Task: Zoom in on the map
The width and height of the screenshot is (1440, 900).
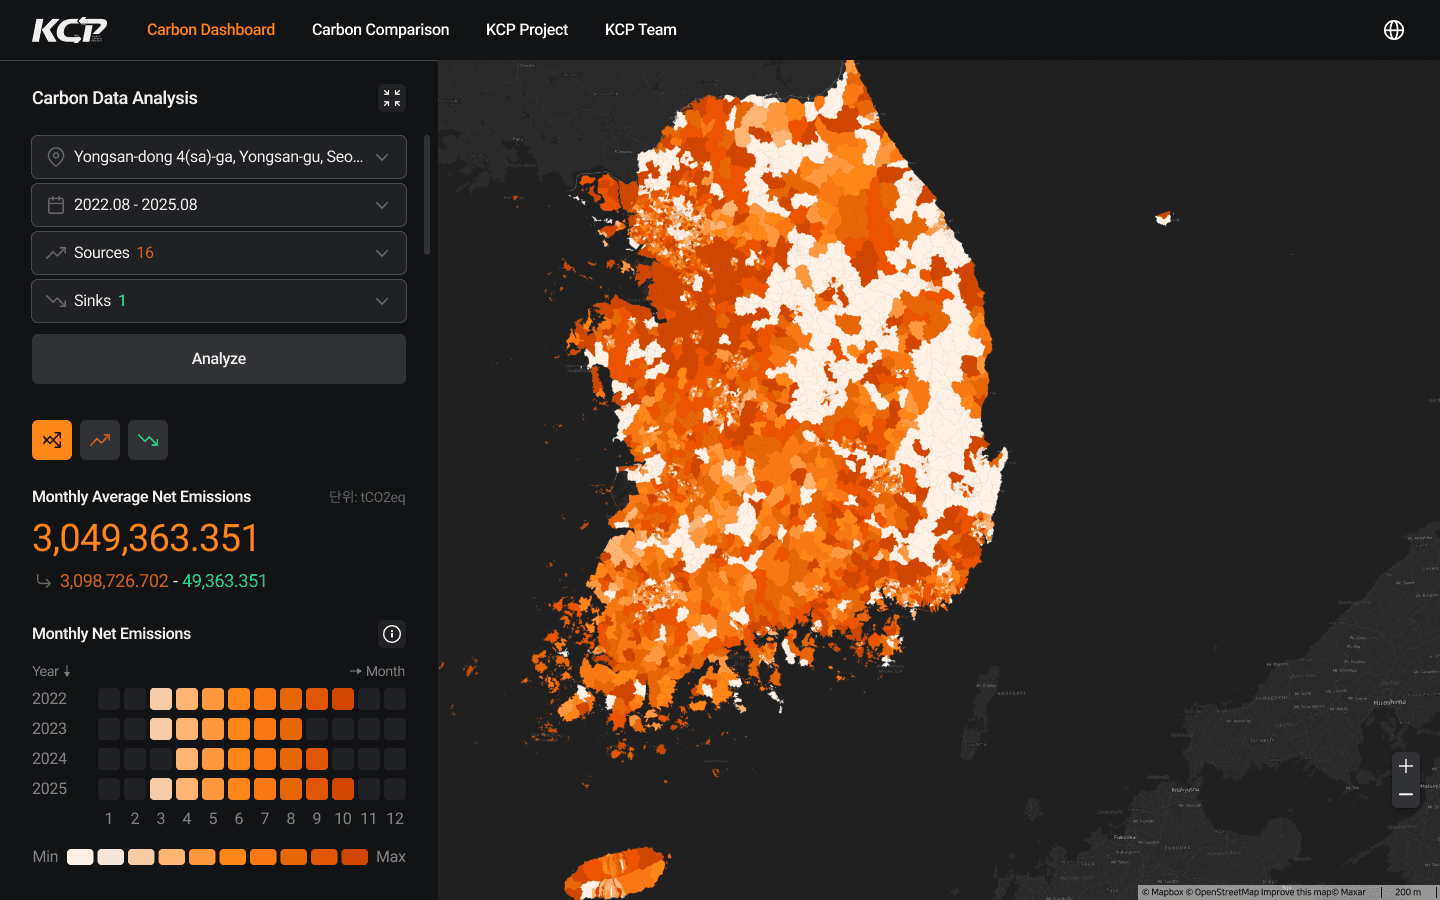Action: [1406, 766]
